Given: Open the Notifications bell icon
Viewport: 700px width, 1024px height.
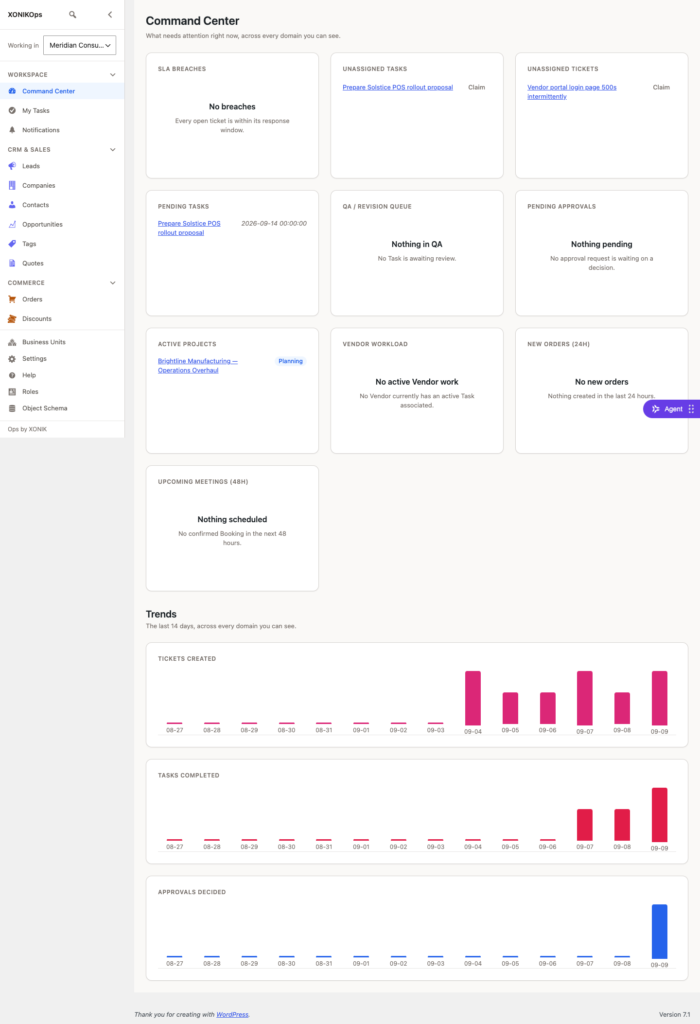Looking at the screenshot, I should tap(12, 130).
